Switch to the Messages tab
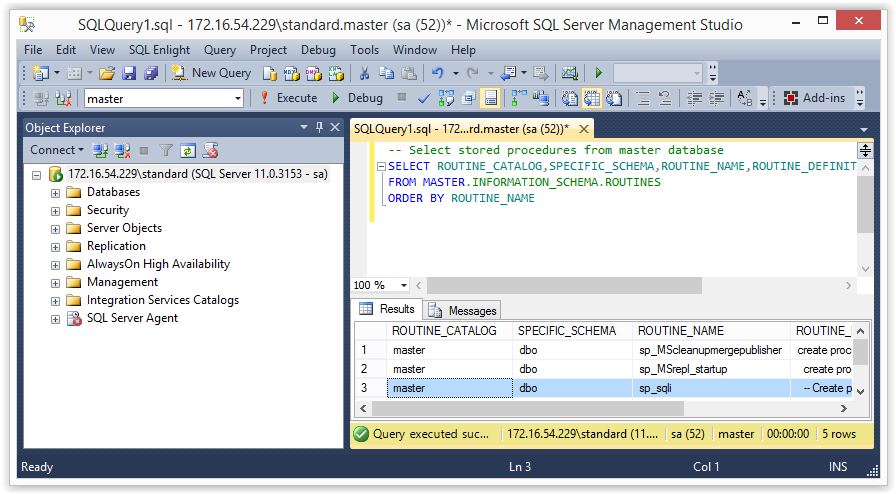The image size is (896, 494). [464, 310]
